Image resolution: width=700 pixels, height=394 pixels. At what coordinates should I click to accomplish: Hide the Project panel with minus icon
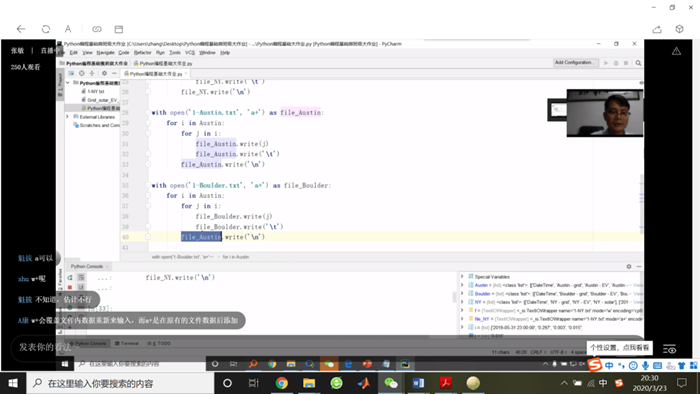[x=114, y=73]
